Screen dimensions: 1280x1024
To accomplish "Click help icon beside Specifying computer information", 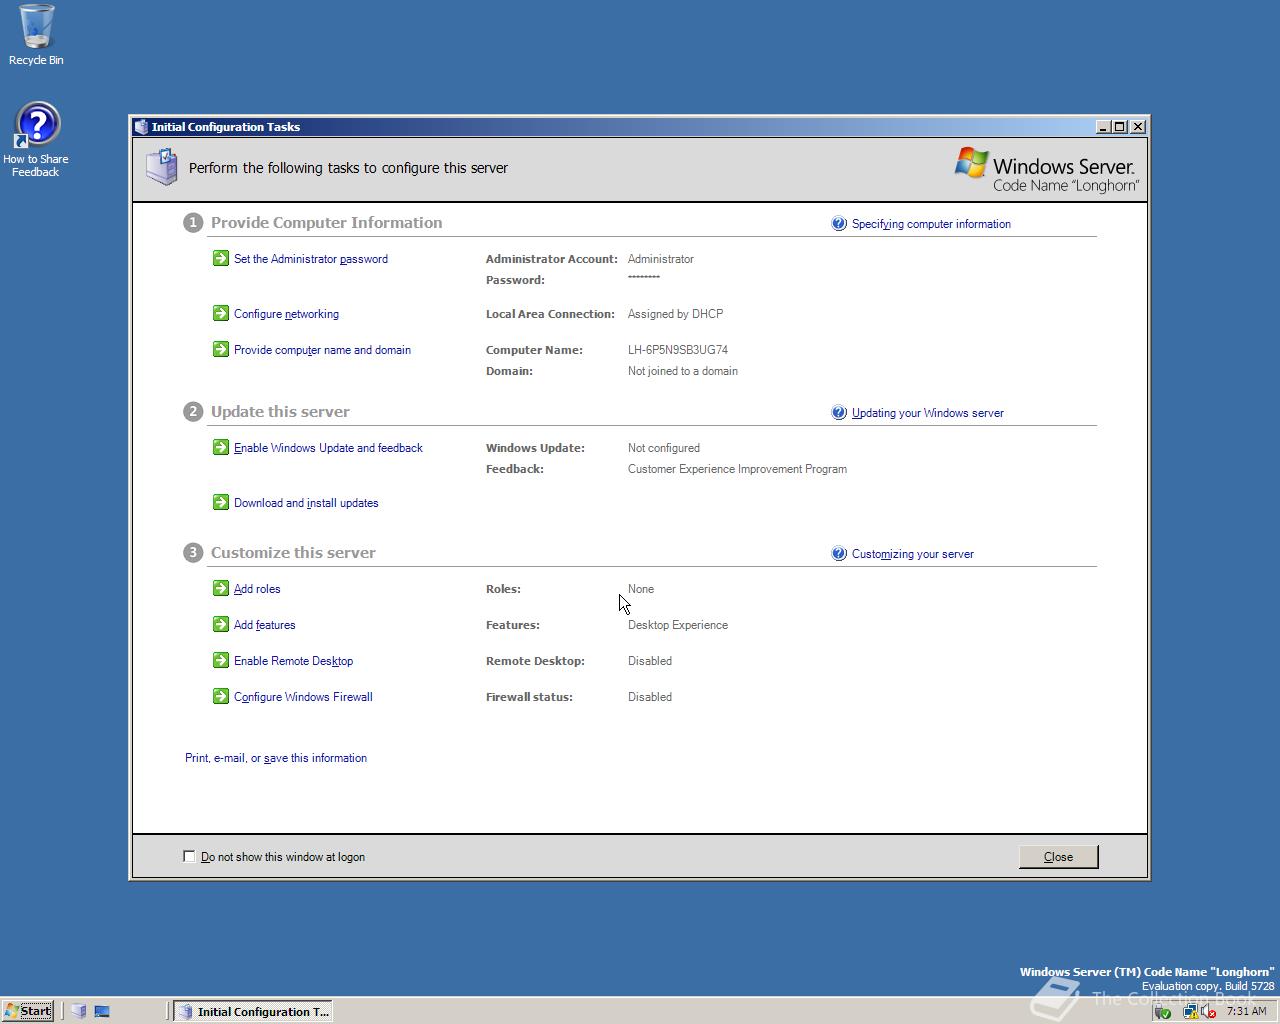I will point(839,223).
